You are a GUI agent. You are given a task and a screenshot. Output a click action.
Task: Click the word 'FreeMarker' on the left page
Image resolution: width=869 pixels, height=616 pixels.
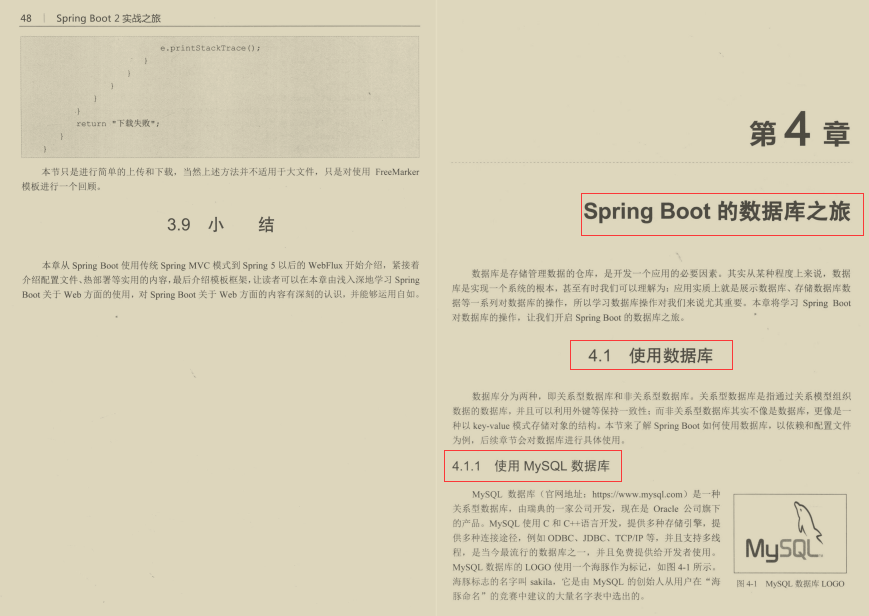(397, 172)
